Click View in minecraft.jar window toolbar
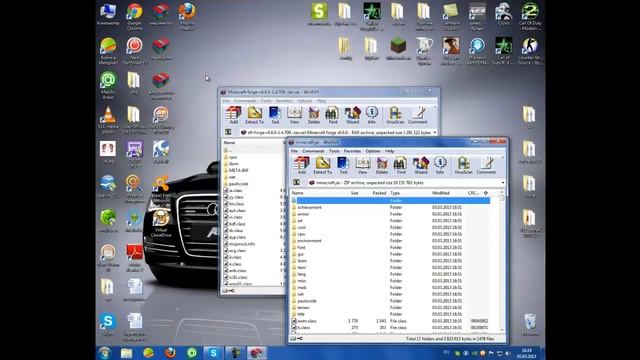Screen dimensions: 640x360 click(362, 165)
